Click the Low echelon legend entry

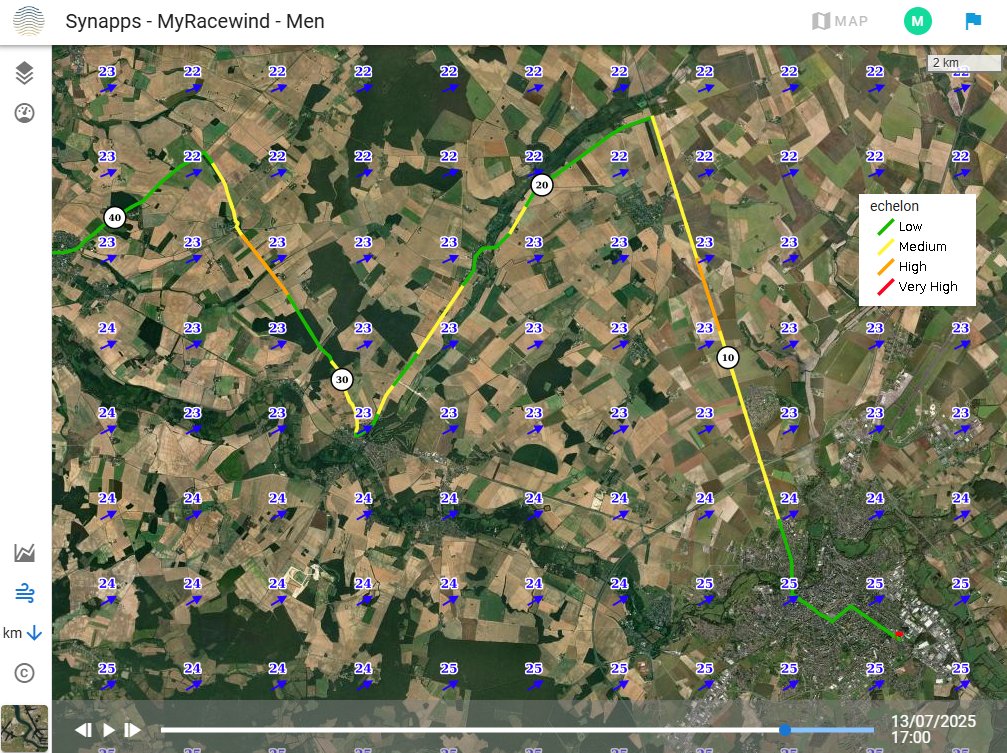[x=900, y=226]
